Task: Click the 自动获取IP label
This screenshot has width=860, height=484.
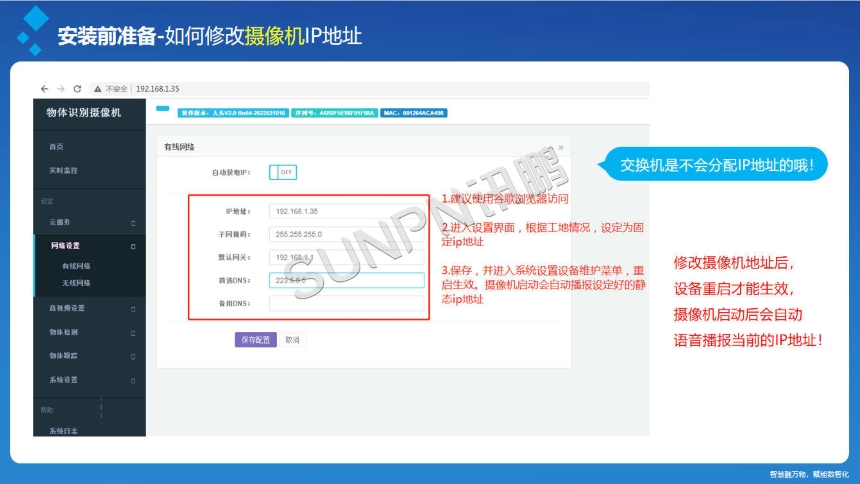Action: (231, 172)
